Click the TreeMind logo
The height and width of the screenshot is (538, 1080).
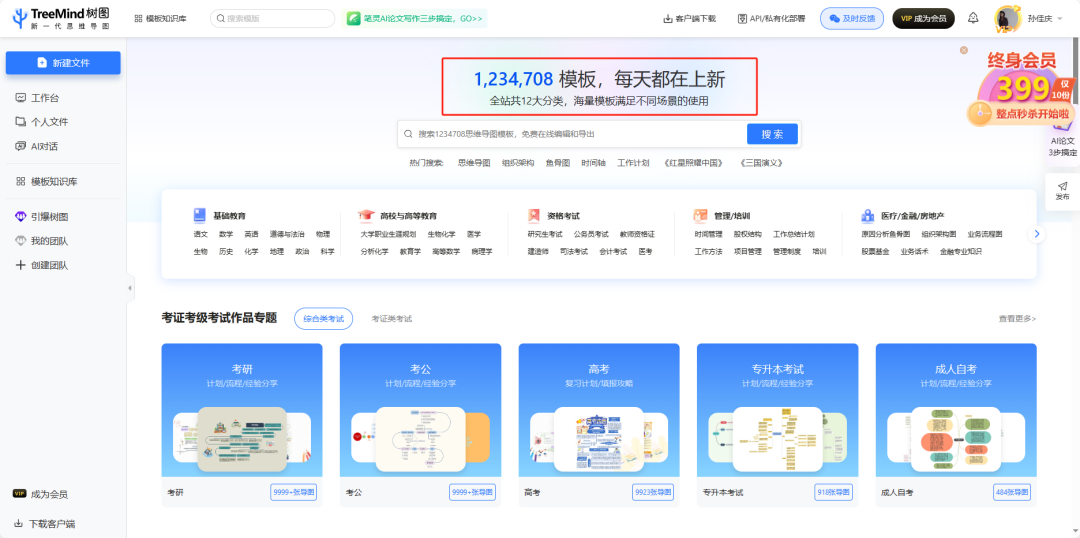(x=61, y=19)
